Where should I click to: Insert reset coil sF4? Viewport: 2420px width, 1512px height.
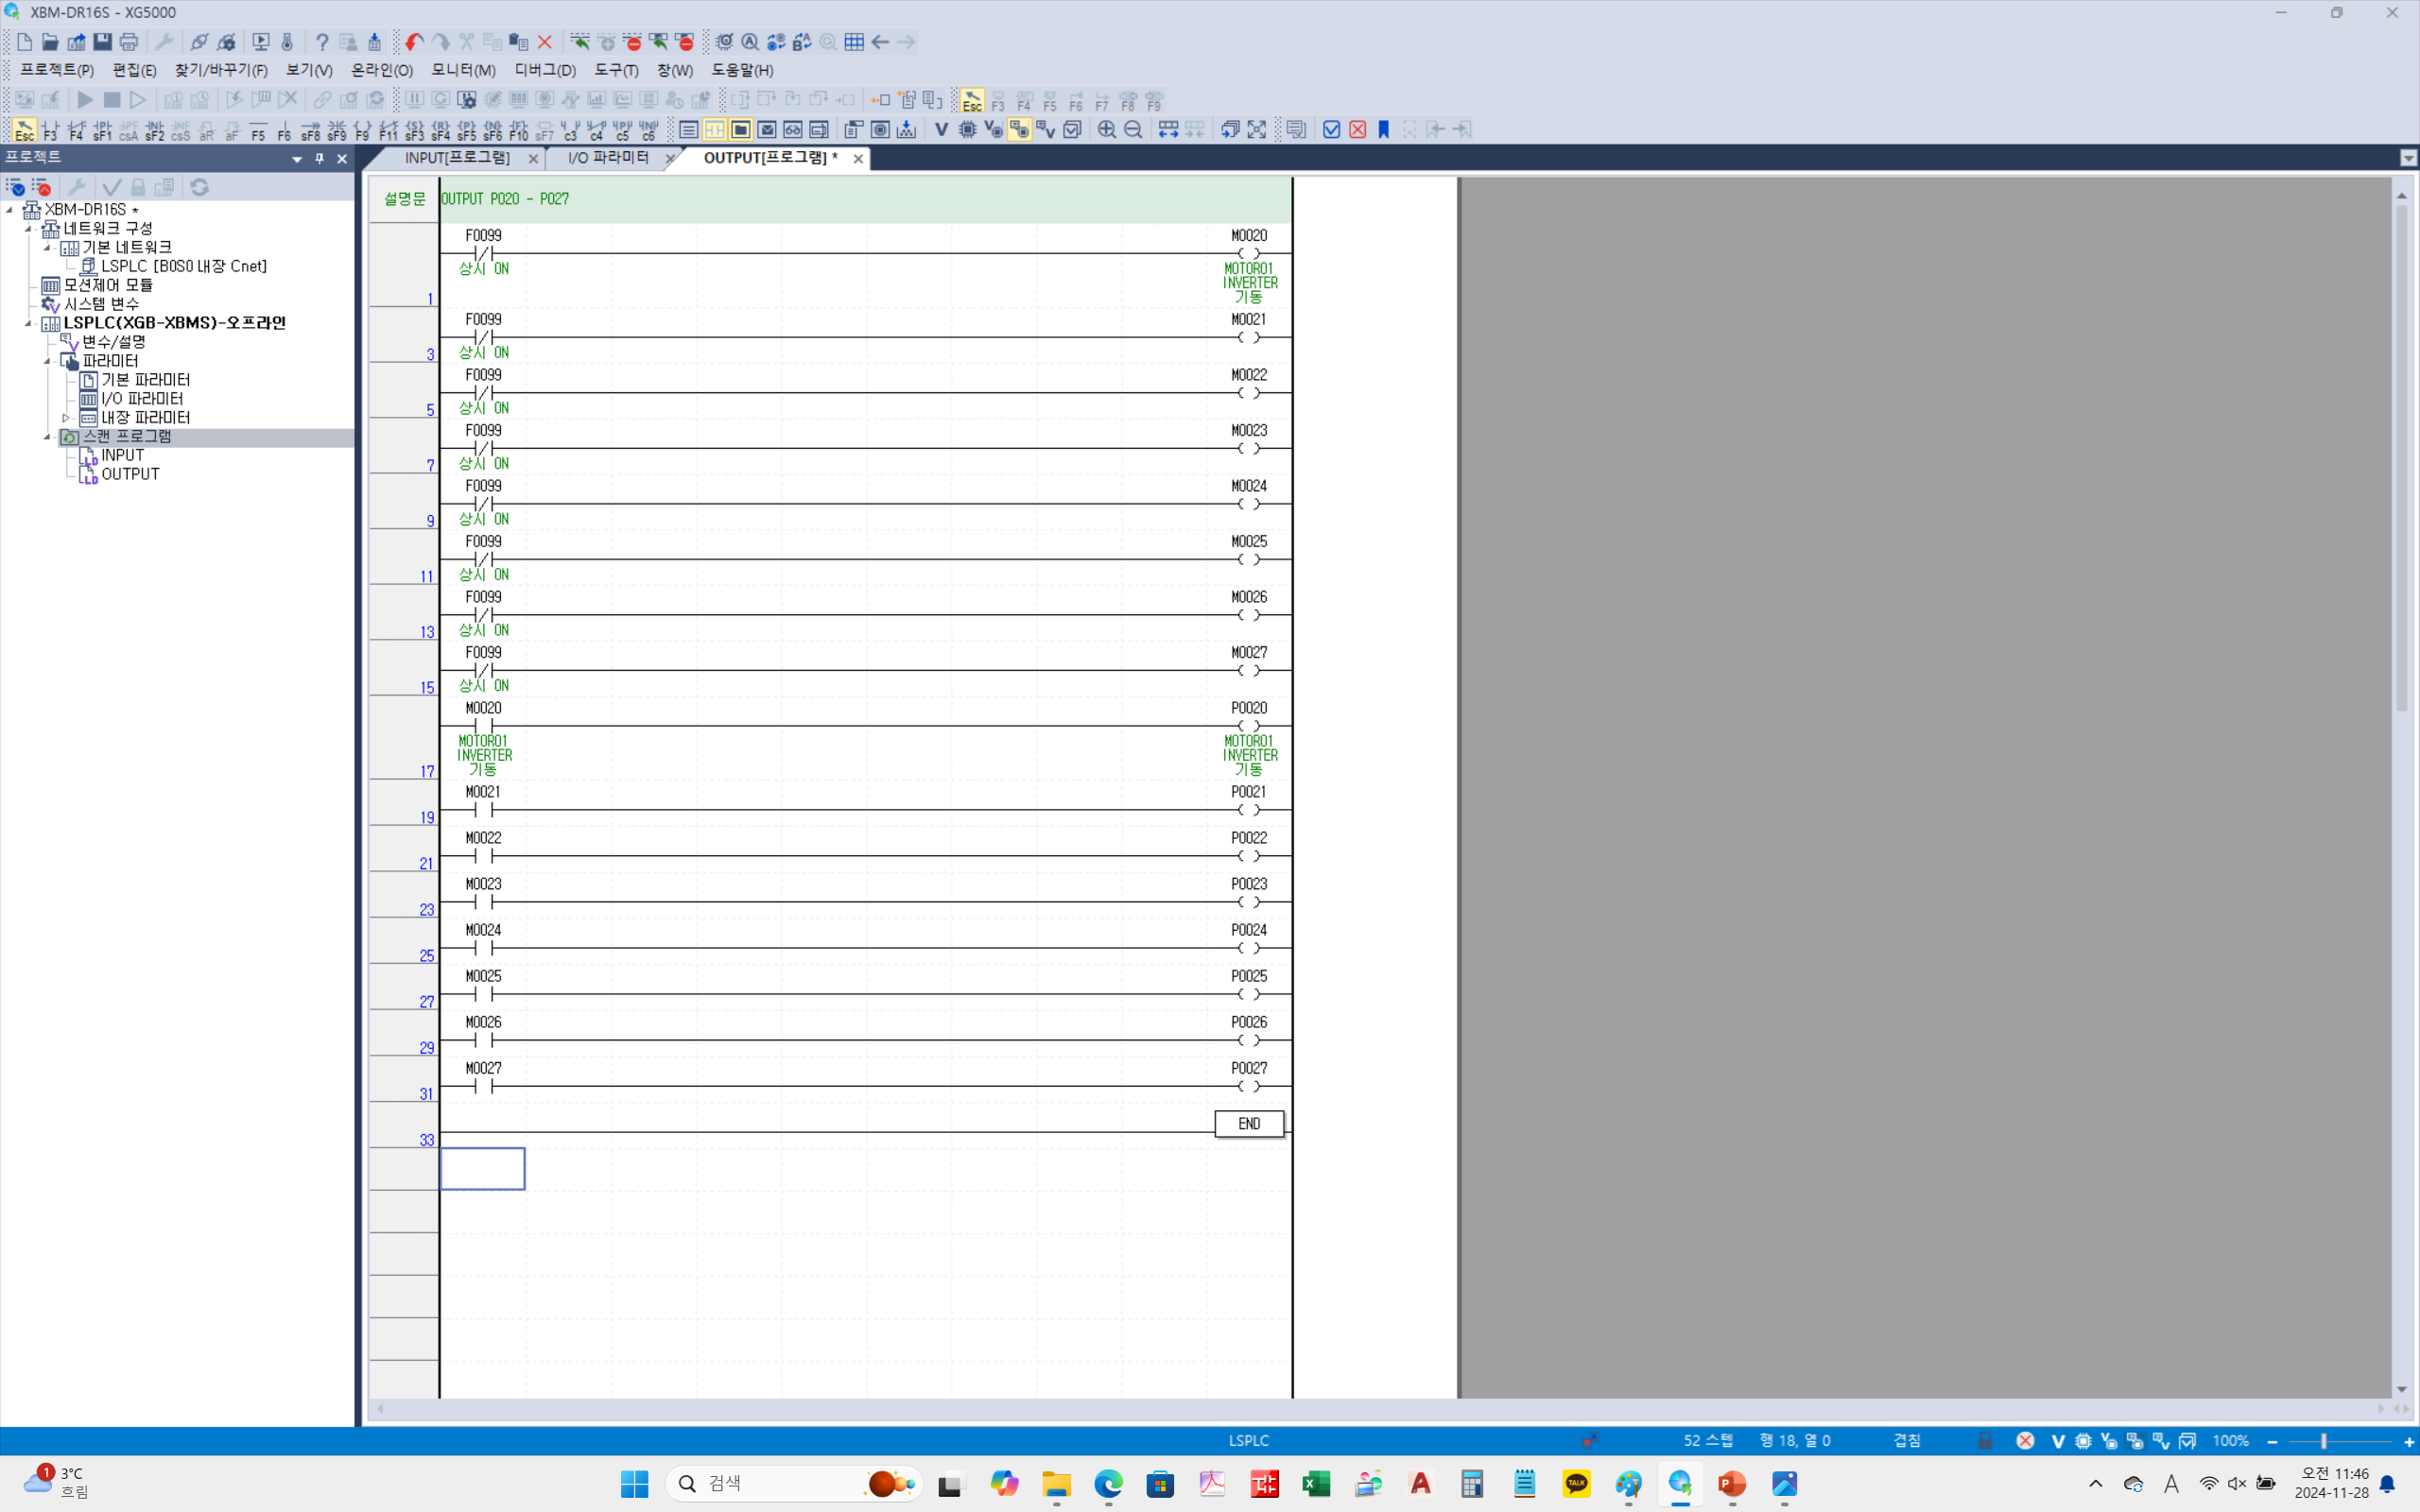(x=440, y=130)
